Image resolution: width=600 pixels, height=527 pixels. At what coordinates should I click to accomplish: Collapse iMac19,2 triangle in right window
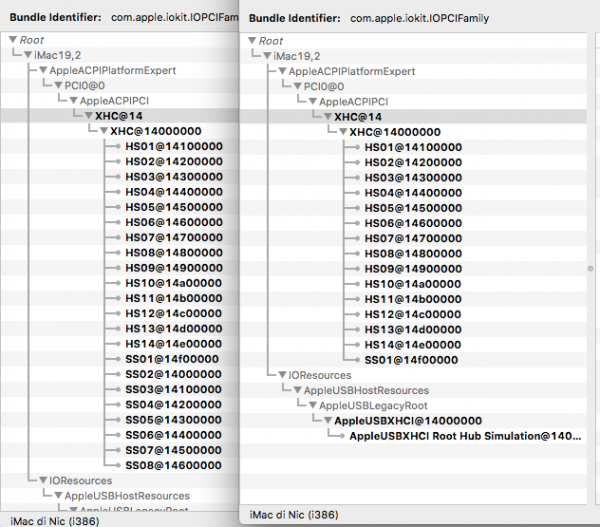267,56
